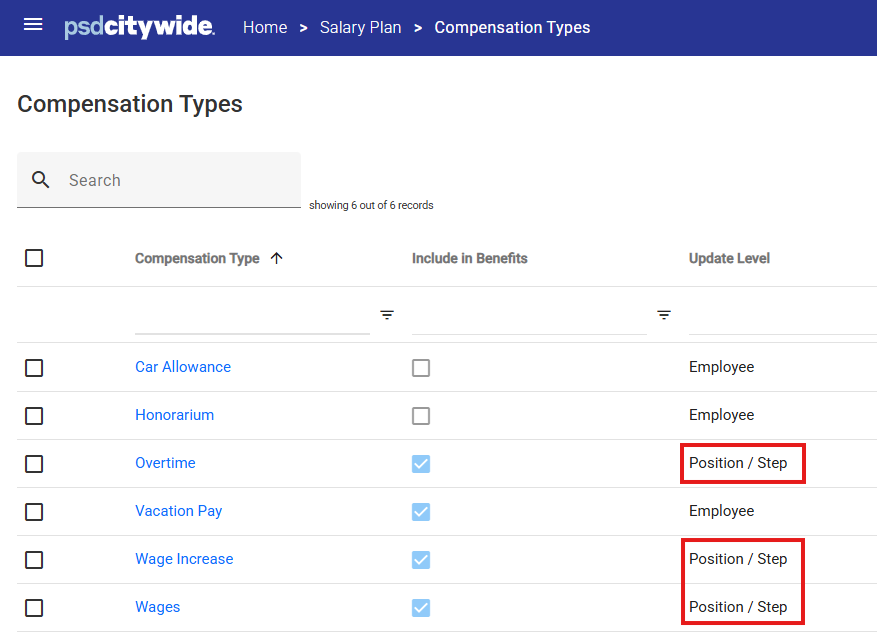Screen dimensions: 877x639
Task: Click Position / Step in Wages row
Action: 738,607
